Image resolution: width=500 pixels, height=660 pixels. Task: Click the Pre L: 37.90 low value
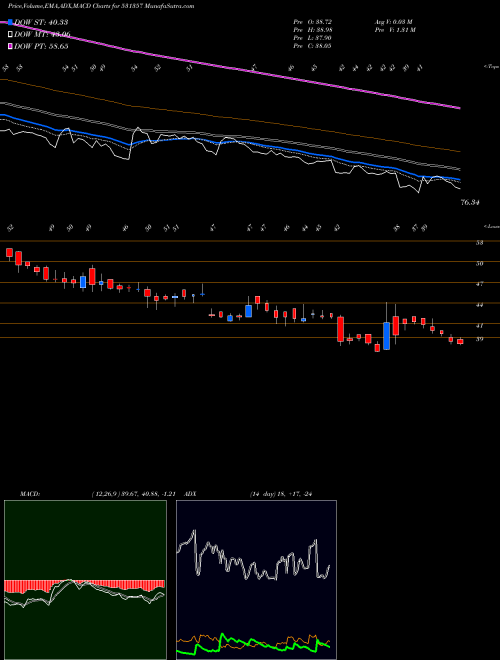[x=313, y=38]
